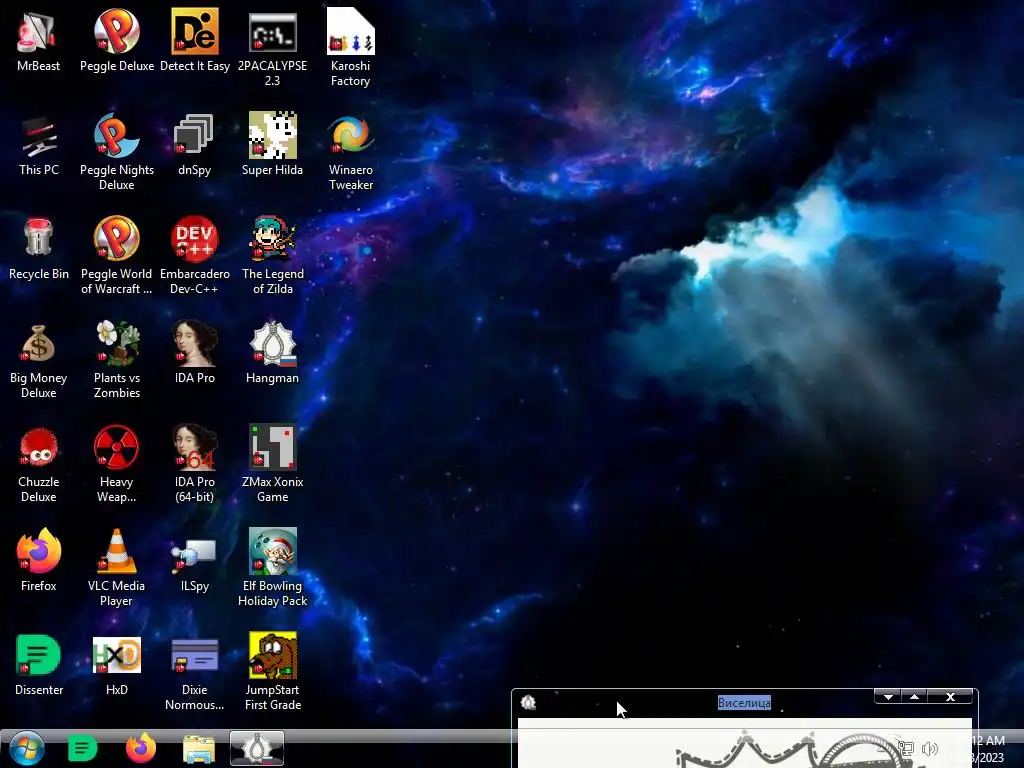
Task: Select the This PC desktop icon
Action: (x=39, y=144)
